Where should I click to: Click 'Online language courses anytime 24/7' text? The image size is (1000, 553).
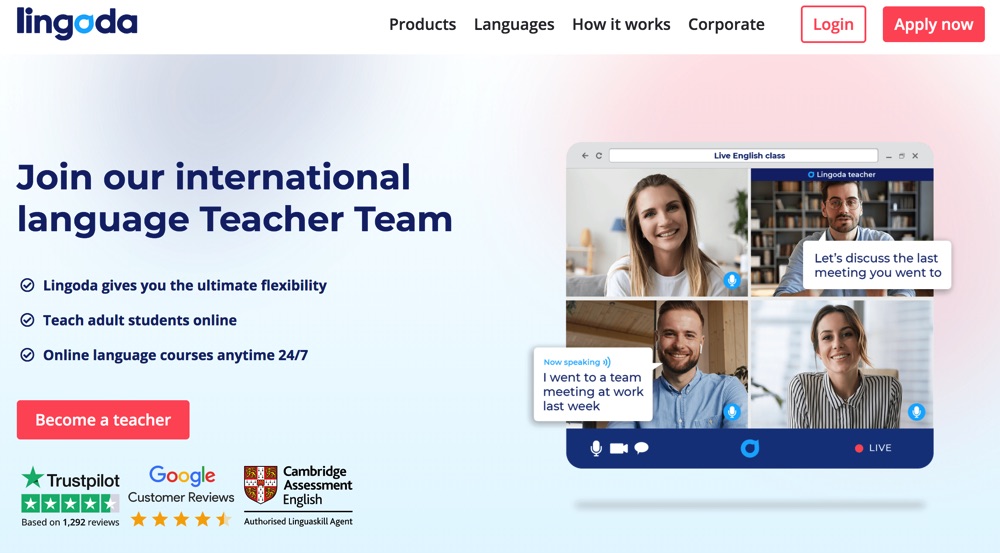pyautogui.click(x=175, y=355)
